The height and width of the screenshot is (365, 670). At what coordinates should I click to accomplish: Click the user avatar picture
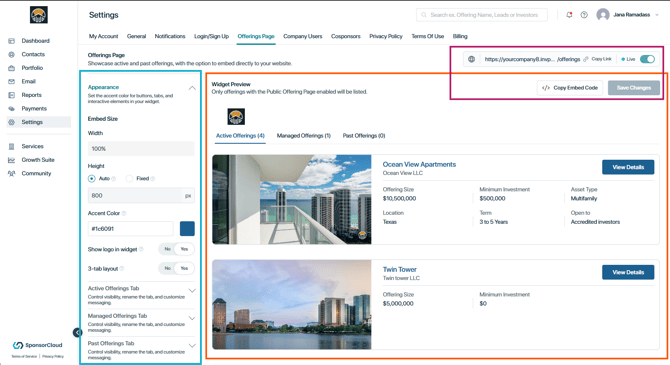click(603, 15)
